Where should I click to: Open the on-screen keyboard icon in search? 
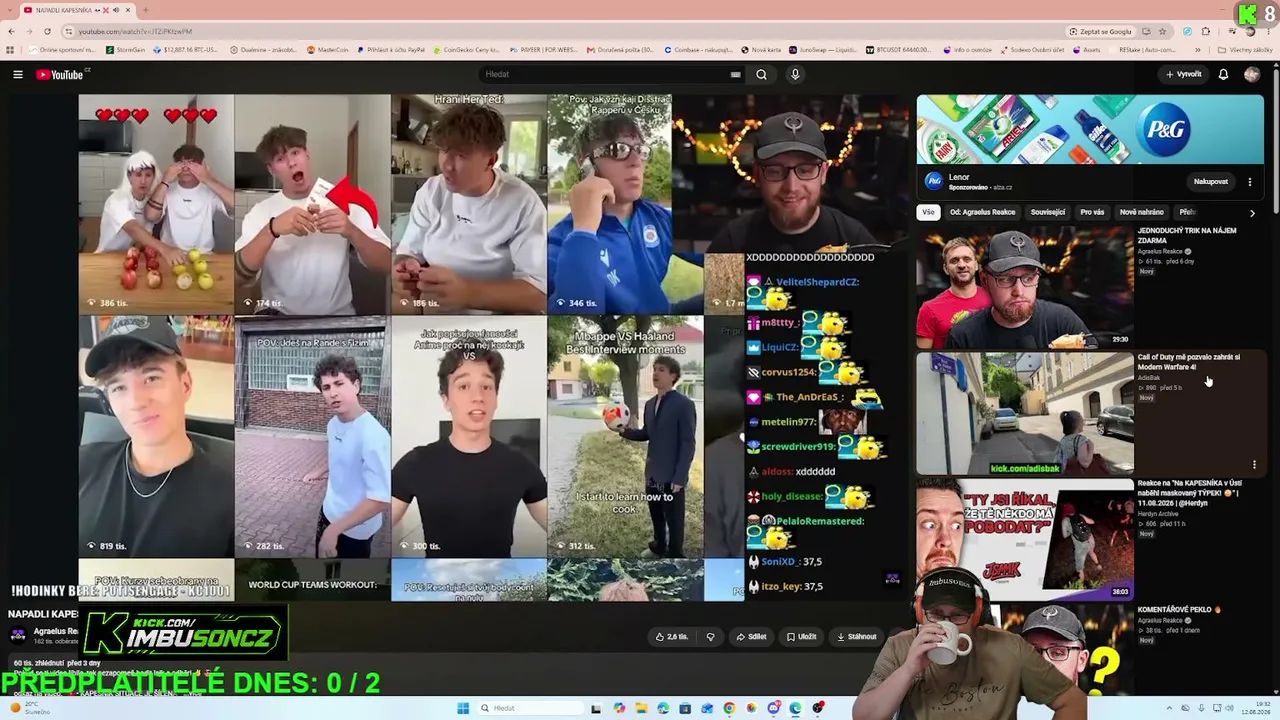(x=735, y=75)
